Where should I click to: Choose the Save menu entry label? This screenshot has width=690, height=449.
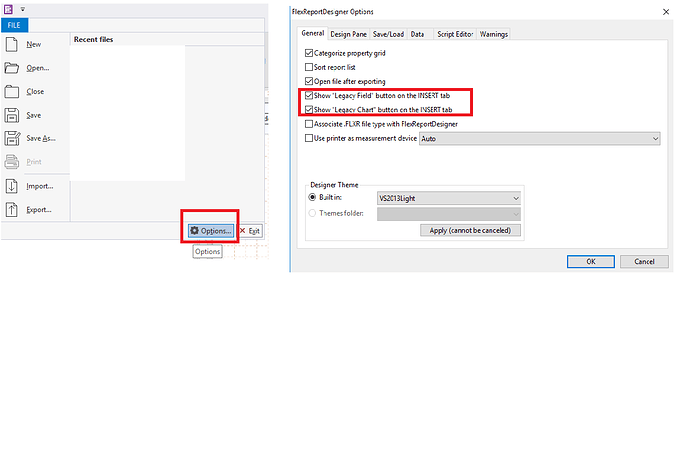(x=33, y=115)
